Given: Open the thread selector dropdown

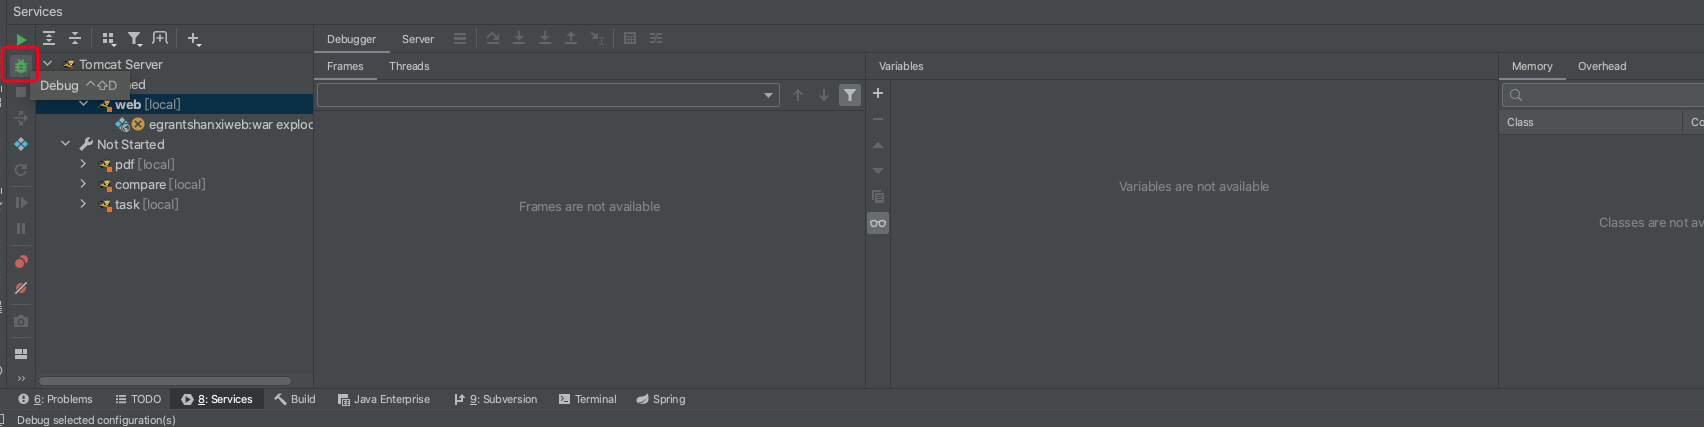Looking at the screenshot, I should (x=768, y=95).
